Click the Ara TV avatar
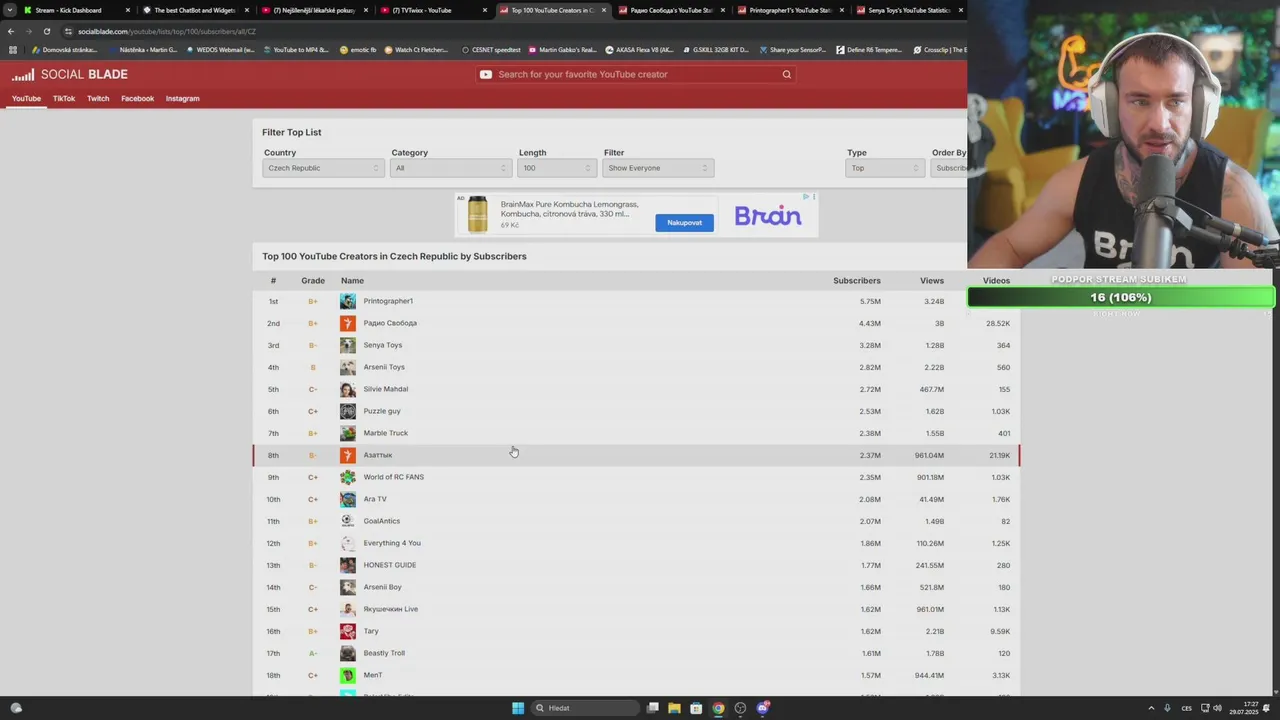Viewport: 1280px width, 720px height. [348, 499]
